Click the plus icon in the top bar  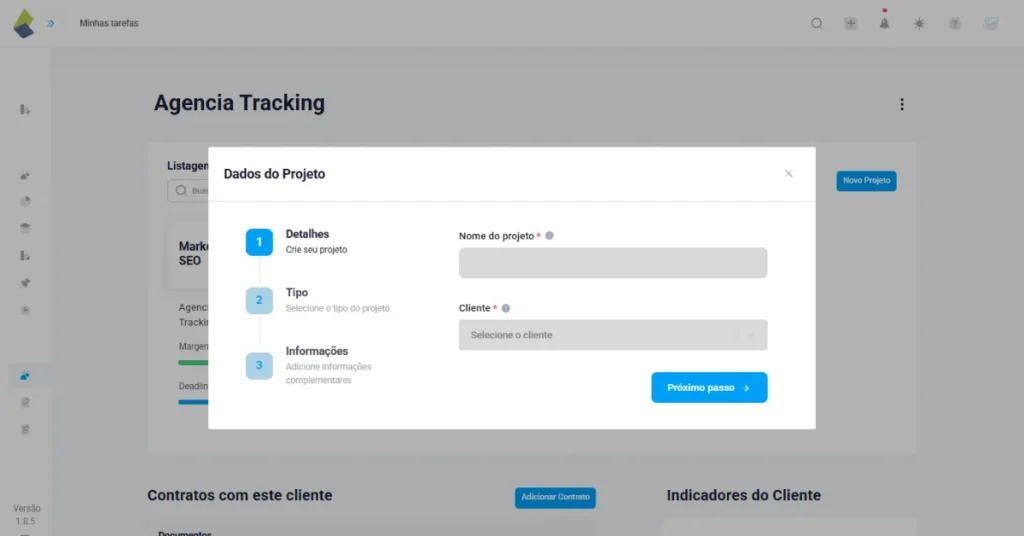(x=850, y=24)
